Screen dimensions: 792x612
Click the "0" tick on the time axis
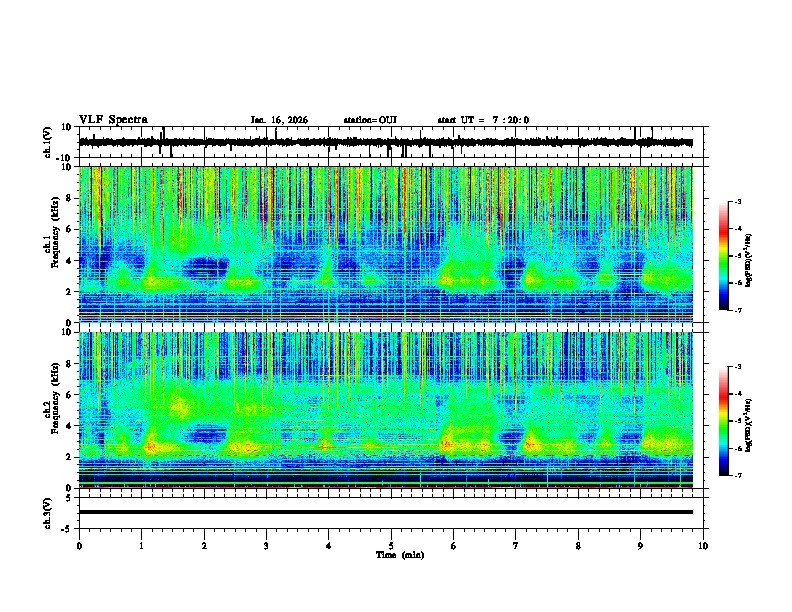(x=79, y=546)
